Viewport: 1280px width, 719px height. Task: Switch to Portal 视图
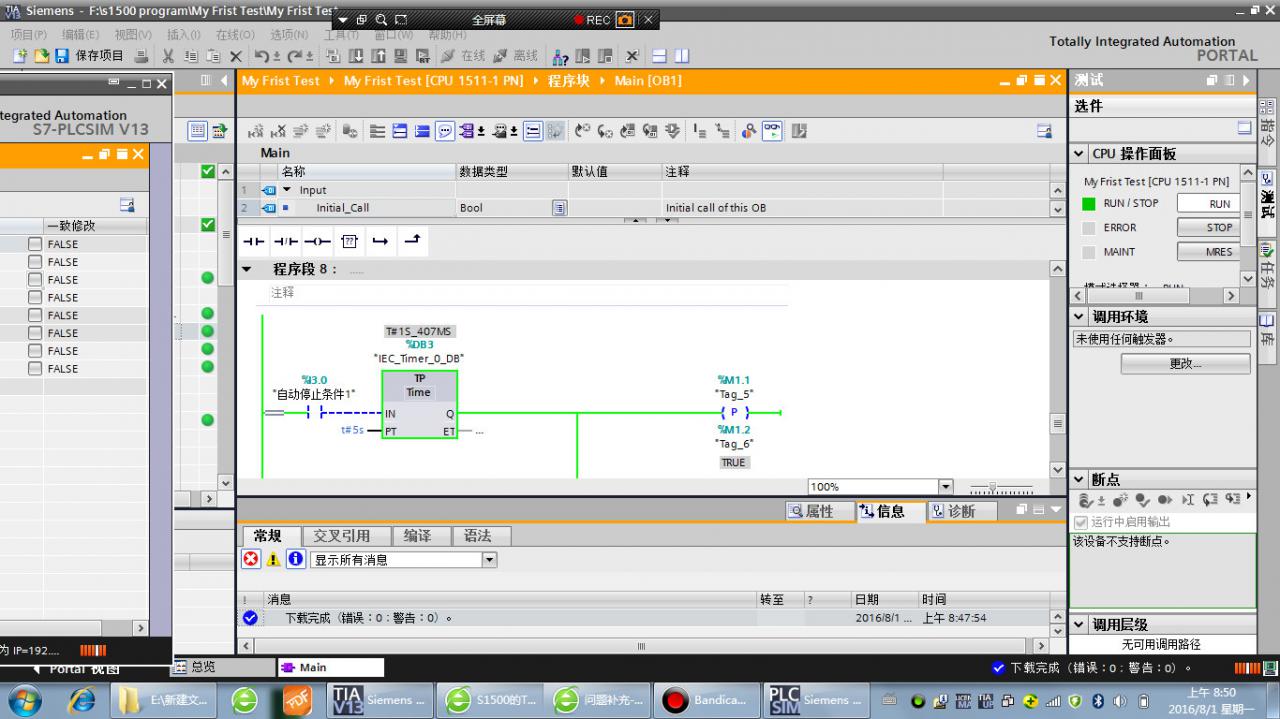(x=76, y=668)
